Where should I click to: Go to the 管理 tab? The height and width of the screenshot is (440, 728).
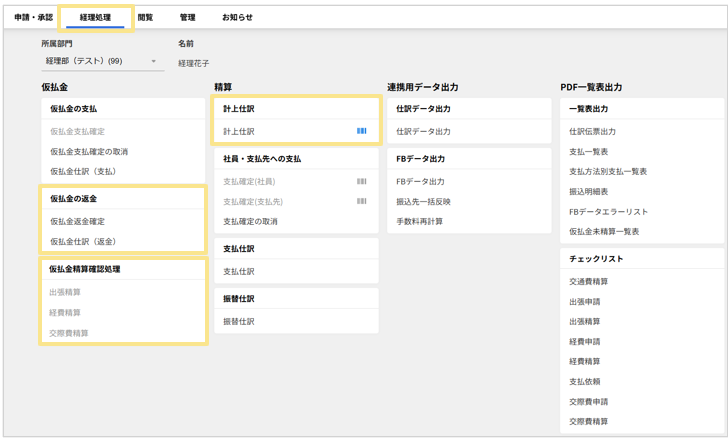coord(187,17)
